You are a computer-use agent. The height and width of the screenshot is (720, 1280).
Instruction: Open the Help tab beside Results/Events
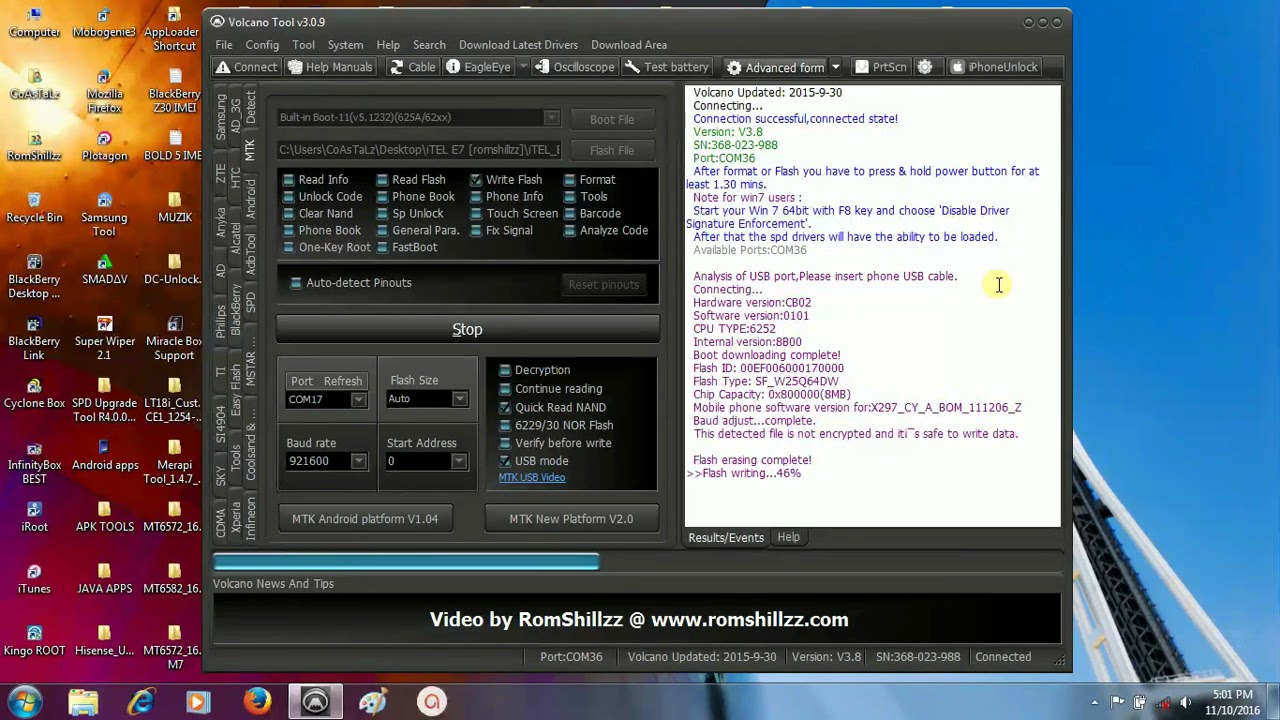pyautogui.click(x=788, y=538)
